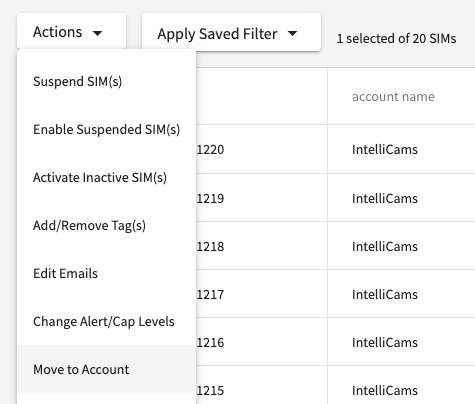Click IntelliCams account in row 1217
This screenshot has width=475, height=404.
click(x=385, y=295)
